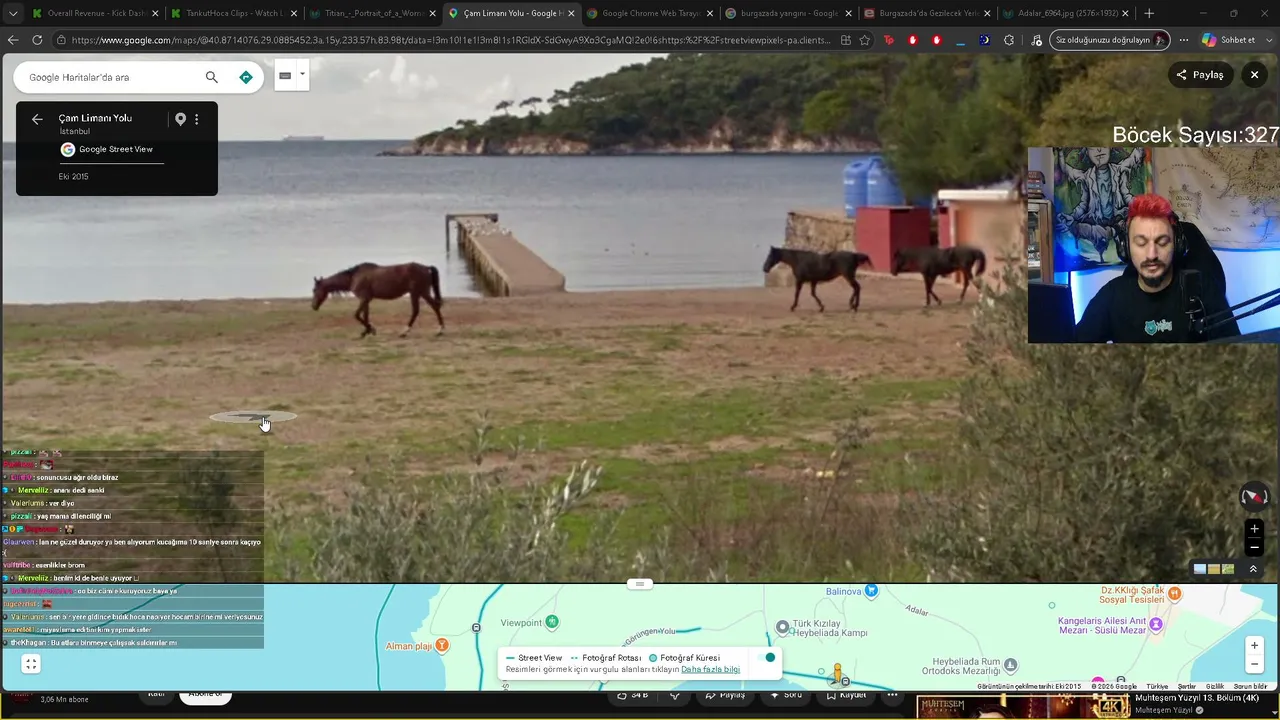Click the Sorun bildir link in footer

click(1250, 687)
